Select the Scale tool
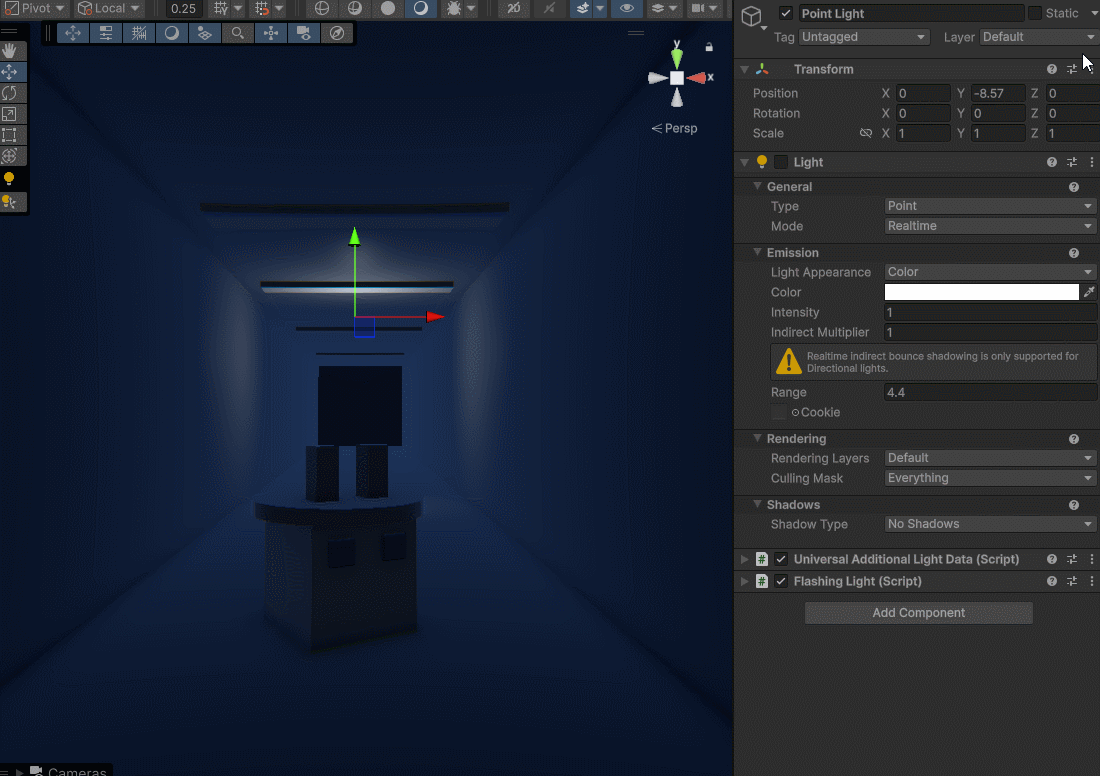This screenshot has height=776, width=1100. pos(10,114)
